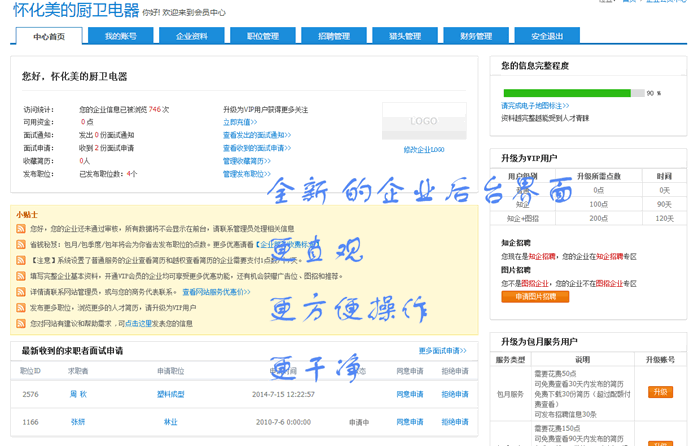
Task: Select the 财务管理 tab
Action: click(x=476, y=36)
